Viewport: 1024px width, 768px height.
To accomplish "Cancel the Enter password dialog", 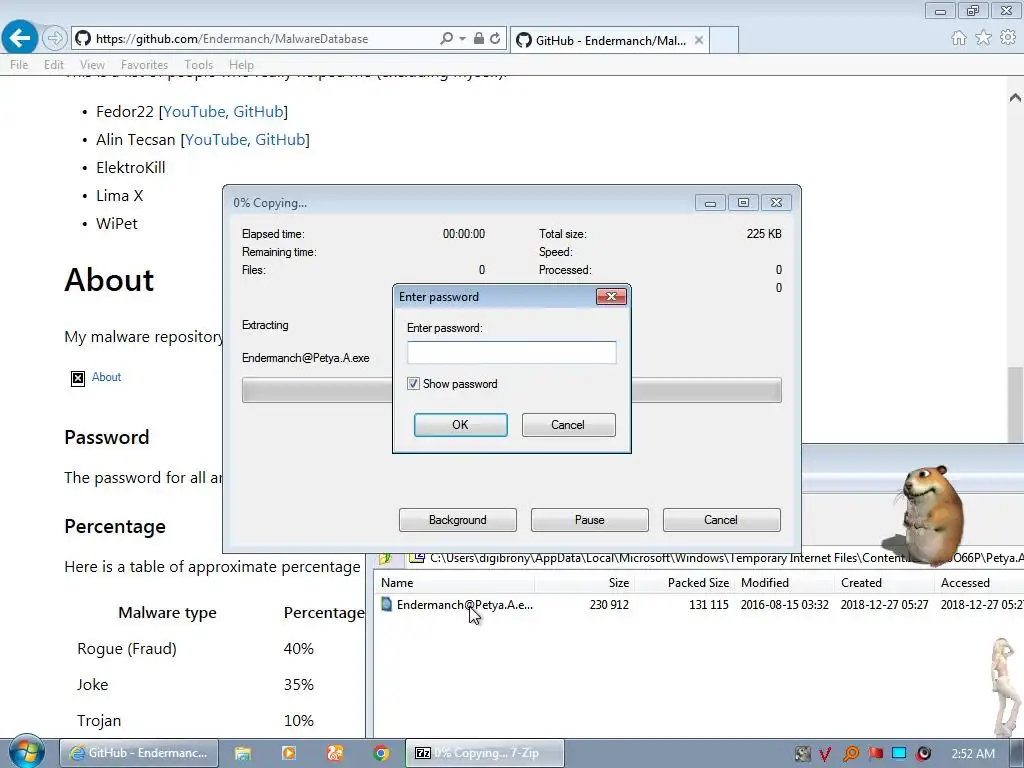I will click(x=568, y=424).
